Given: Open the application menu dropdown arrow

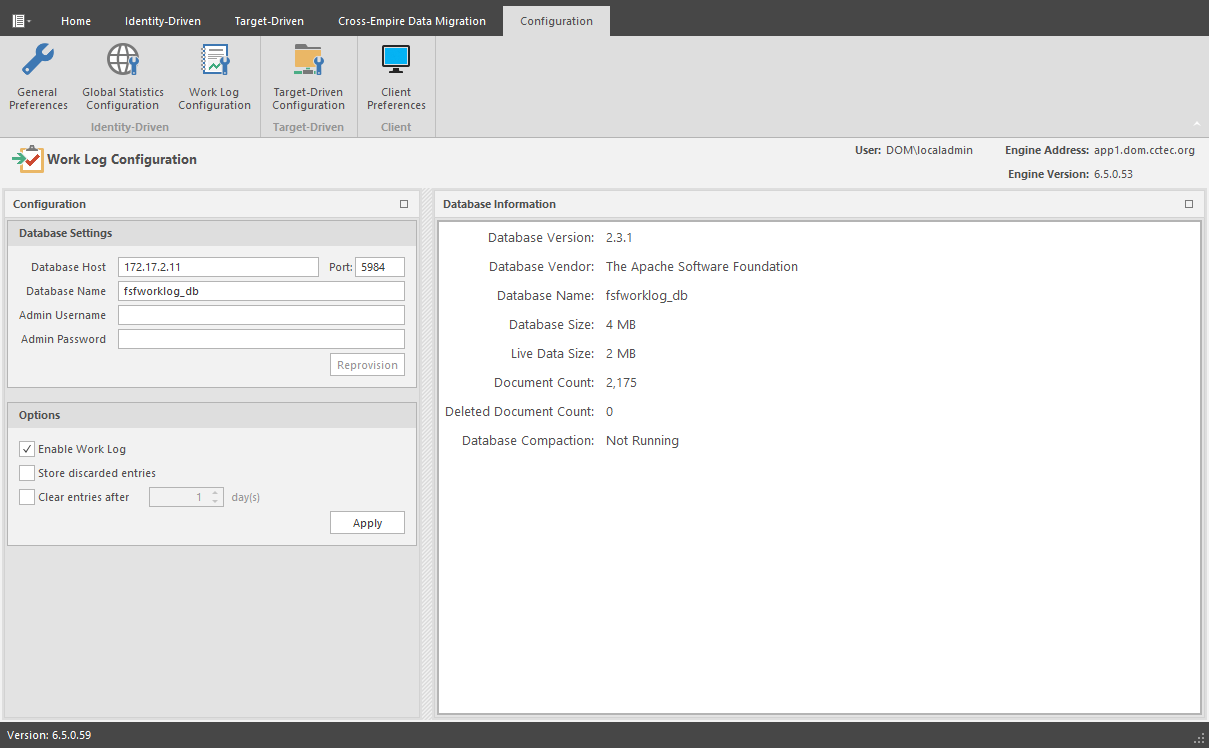Looking at the screenshot, I should click(x=29, y=20).
